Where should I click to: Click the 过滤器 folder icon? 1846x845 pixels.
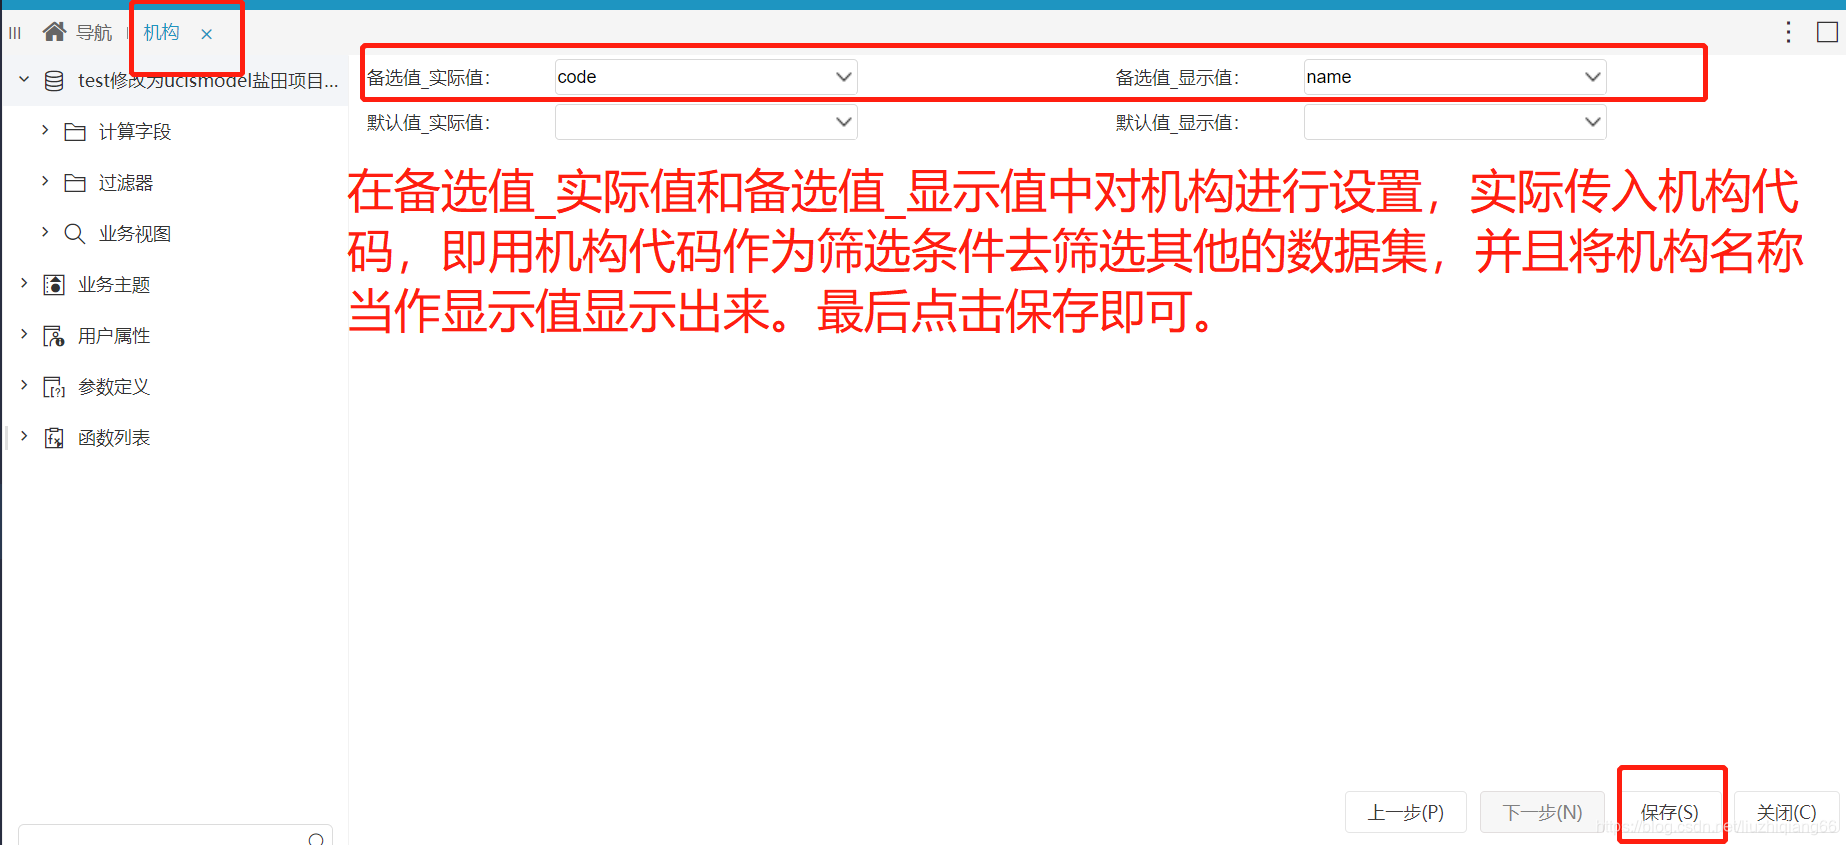[75, 182]
